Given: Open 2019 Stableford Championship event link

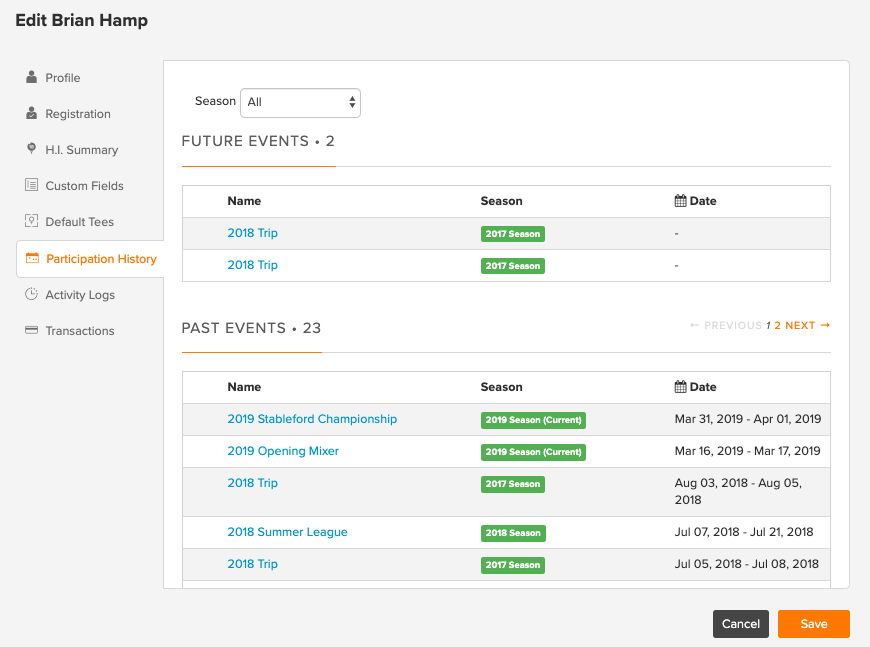Looking at the screenshot, I should tap(312, 419).
